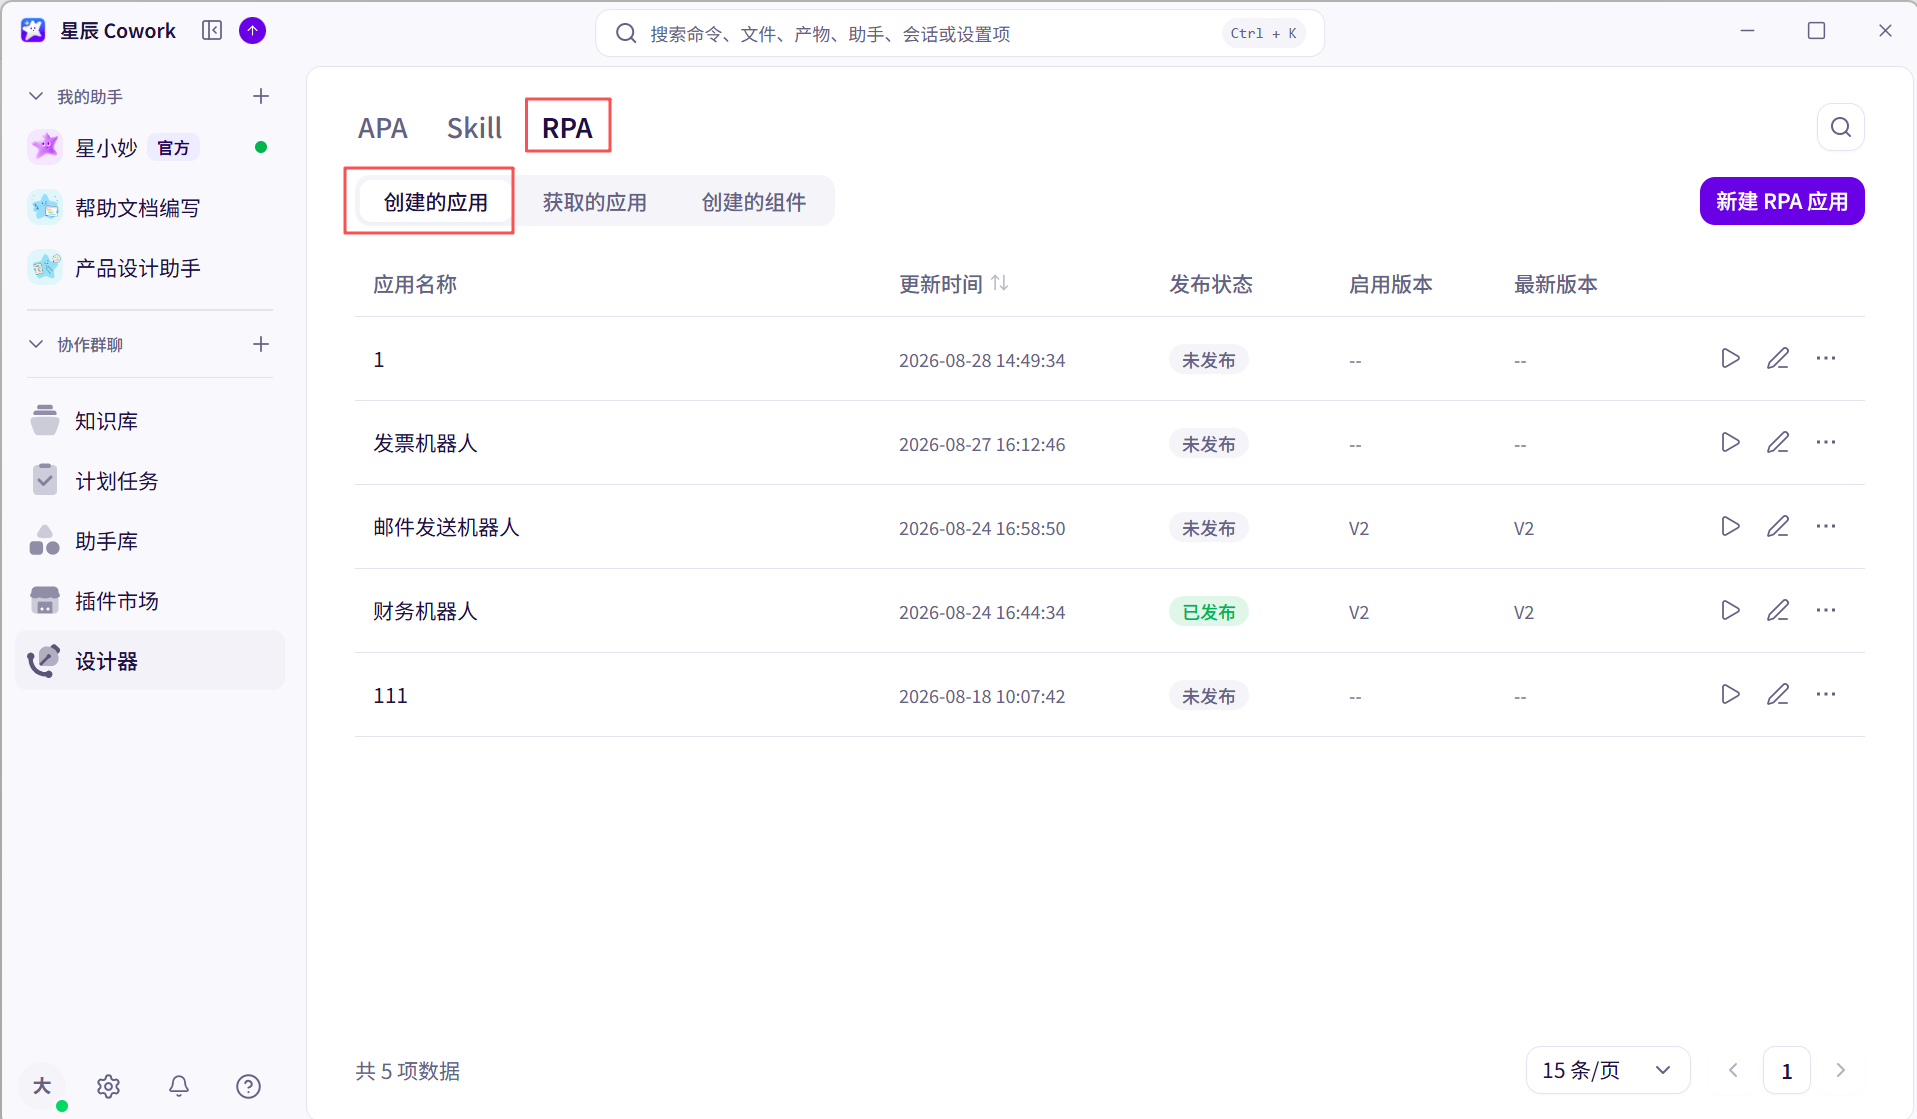Open the settings gear icon

[x=109, y=1086]
